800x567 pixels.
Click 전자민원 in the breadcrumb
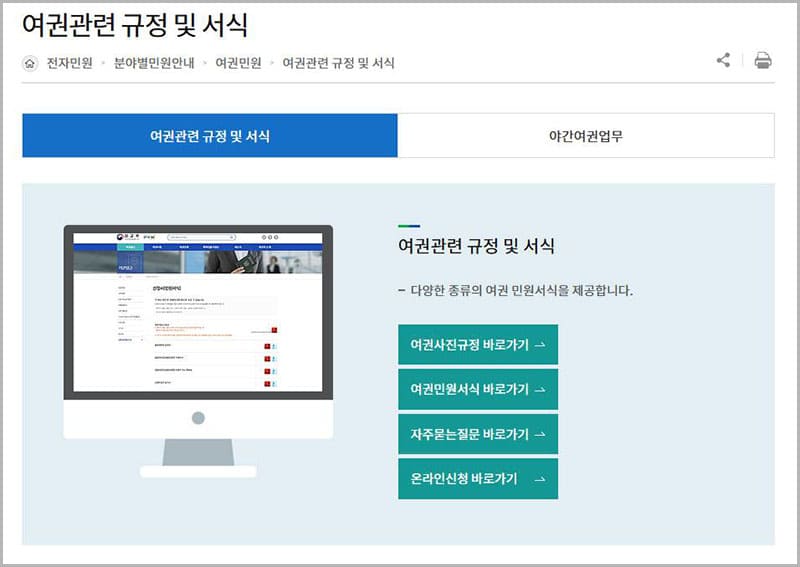coord(69,63)
